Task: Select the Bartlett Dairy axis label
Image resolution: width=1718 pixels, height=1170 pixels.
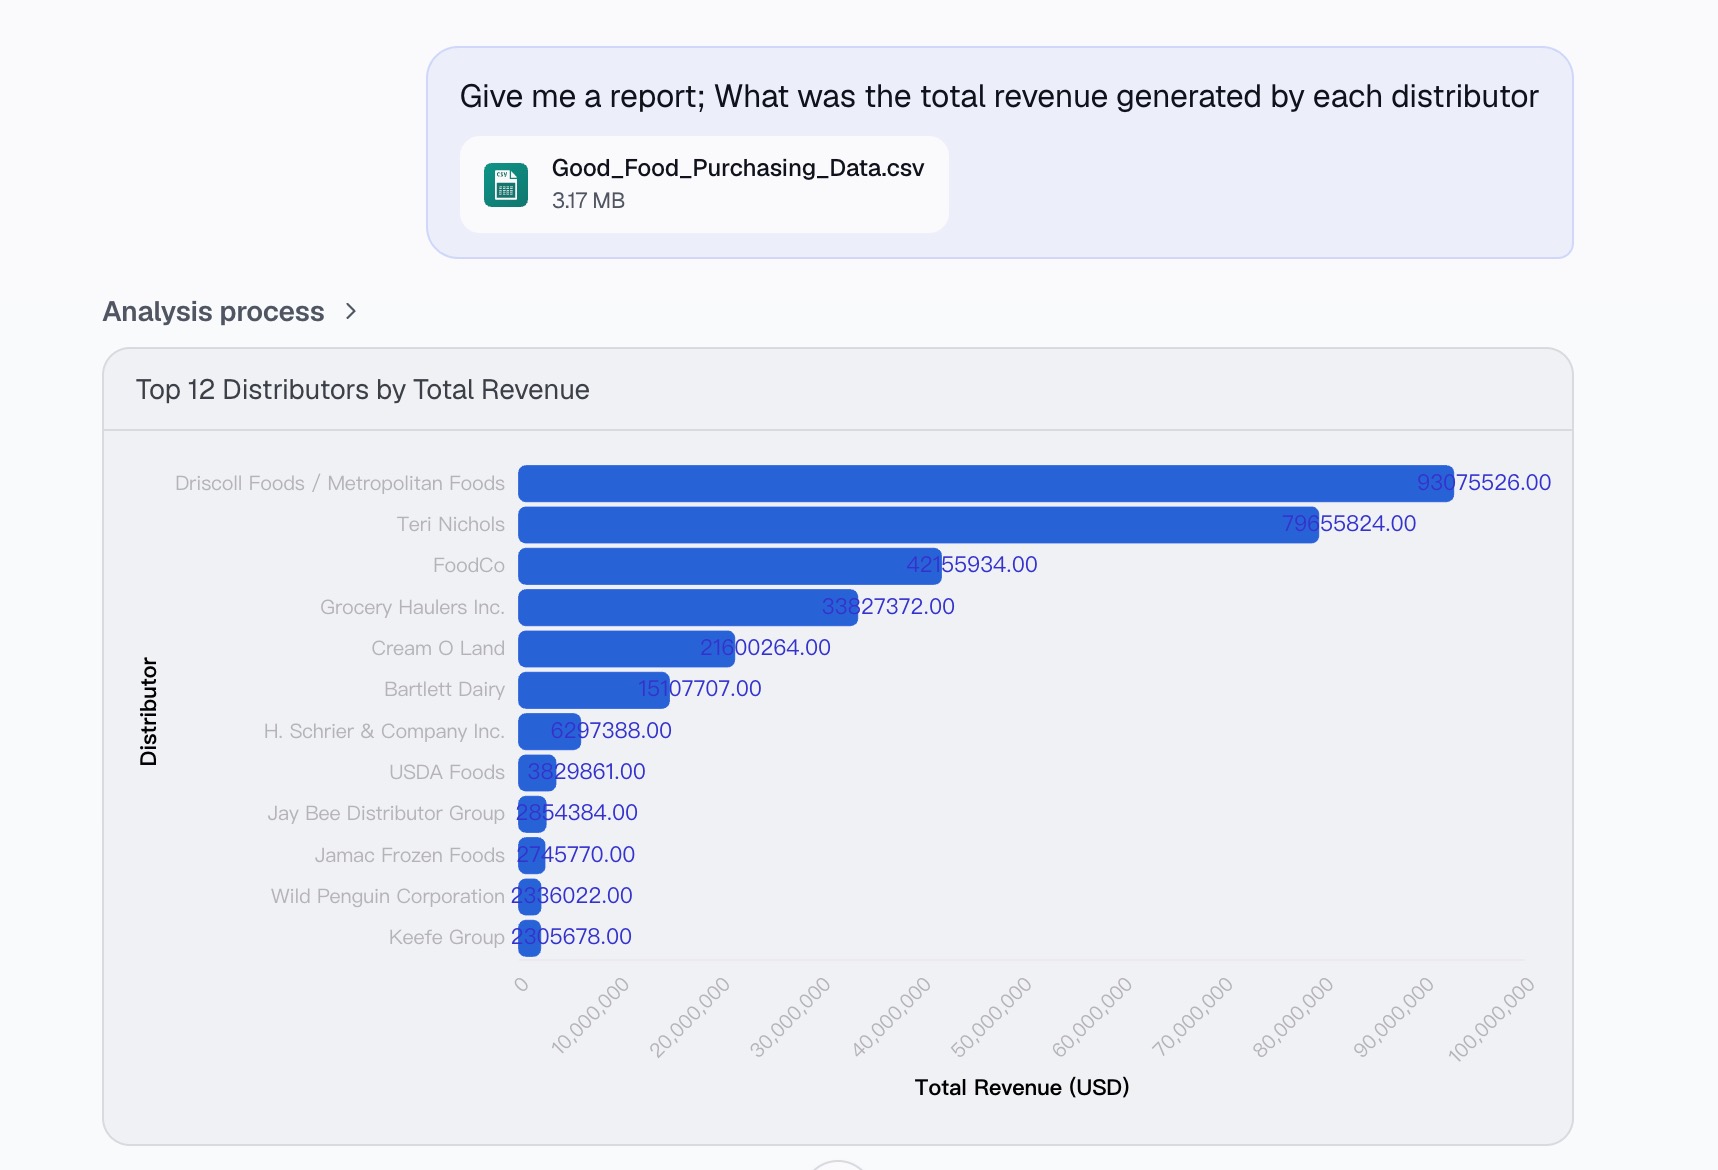Action: click(444, 689)
